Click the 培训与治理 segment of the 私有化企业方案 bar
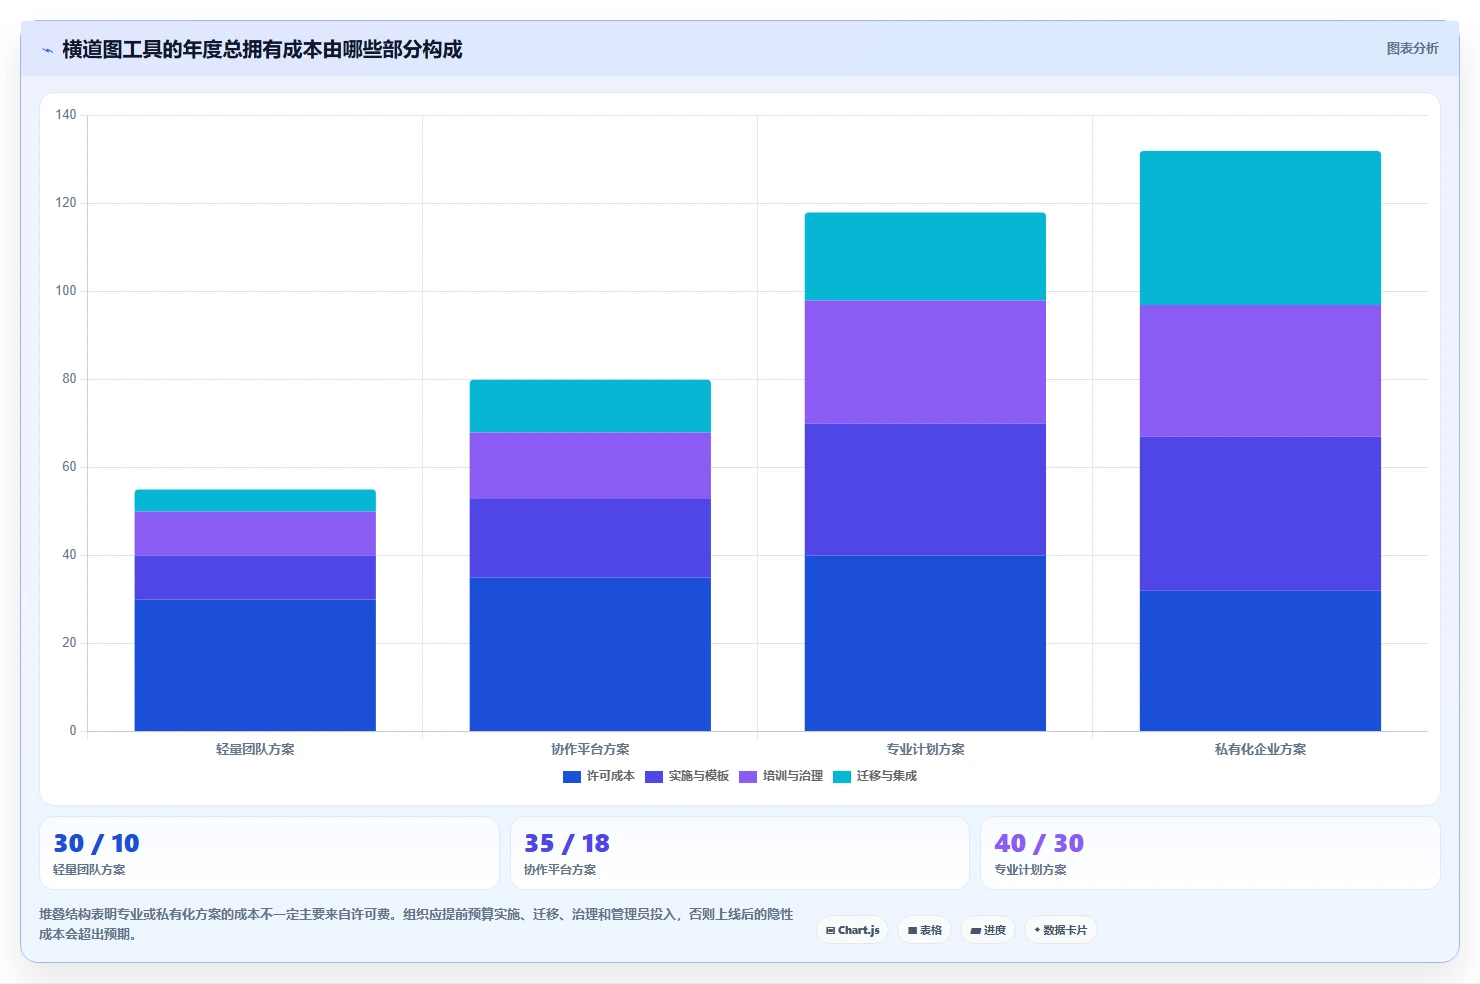1480x984 pixels. [1260, 370]
